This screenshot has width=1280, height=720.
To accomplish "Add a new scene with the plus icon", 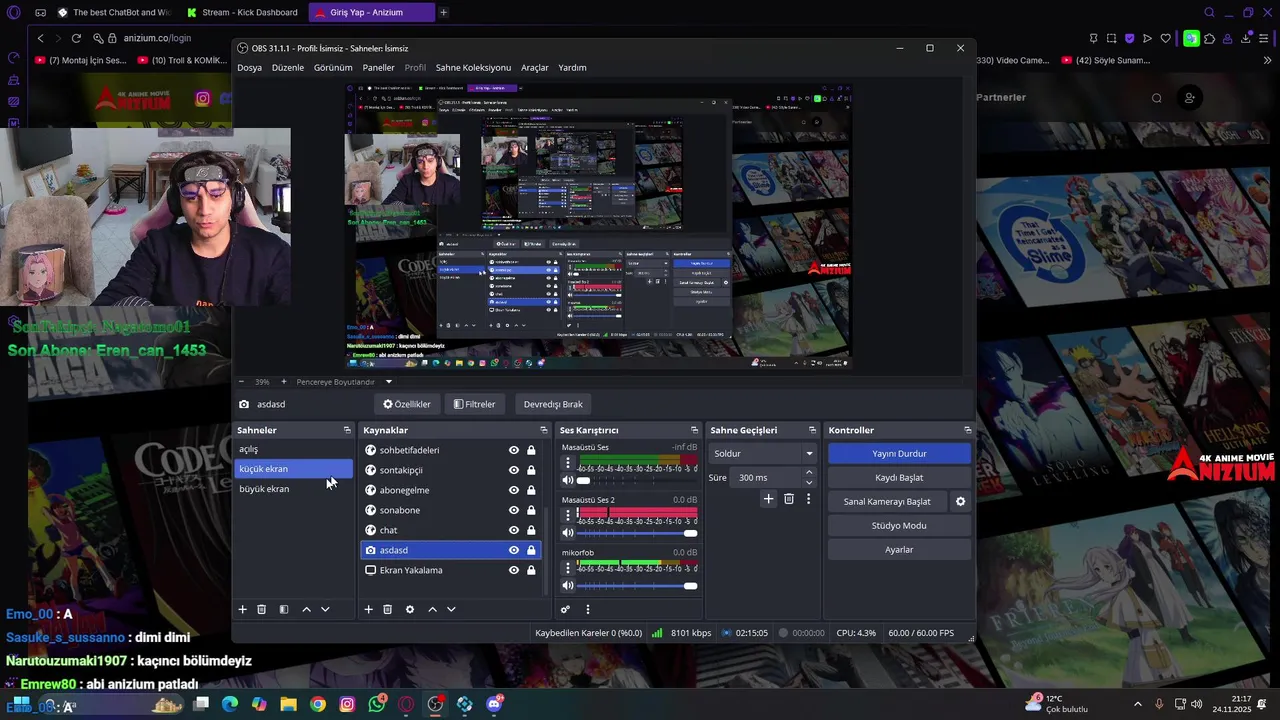I will tap(242, 609).
